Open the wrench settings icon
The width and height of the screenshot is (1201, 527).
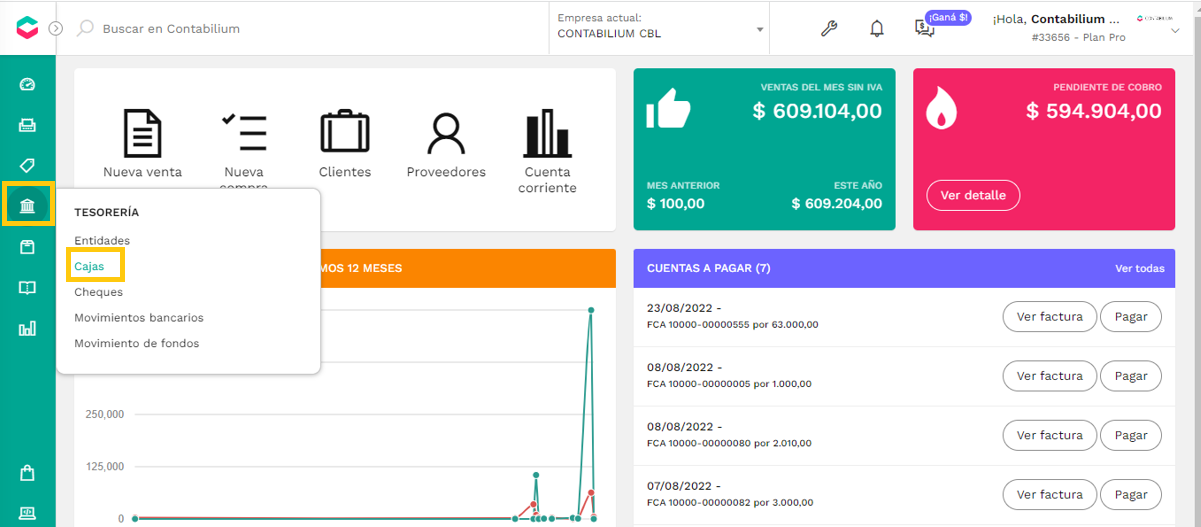tap(829, 28)
